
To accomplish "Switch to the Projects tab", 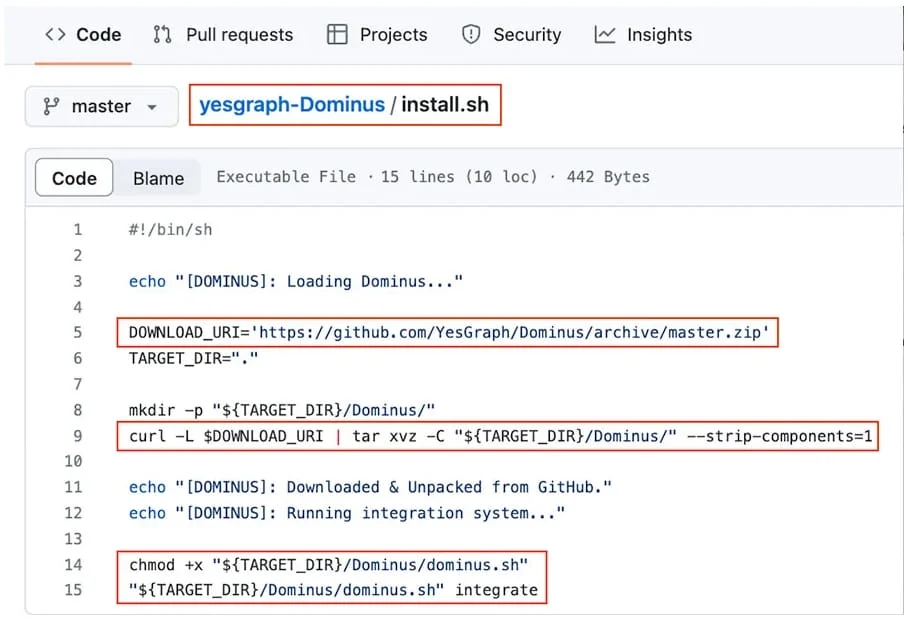I will tap(377, 35).
